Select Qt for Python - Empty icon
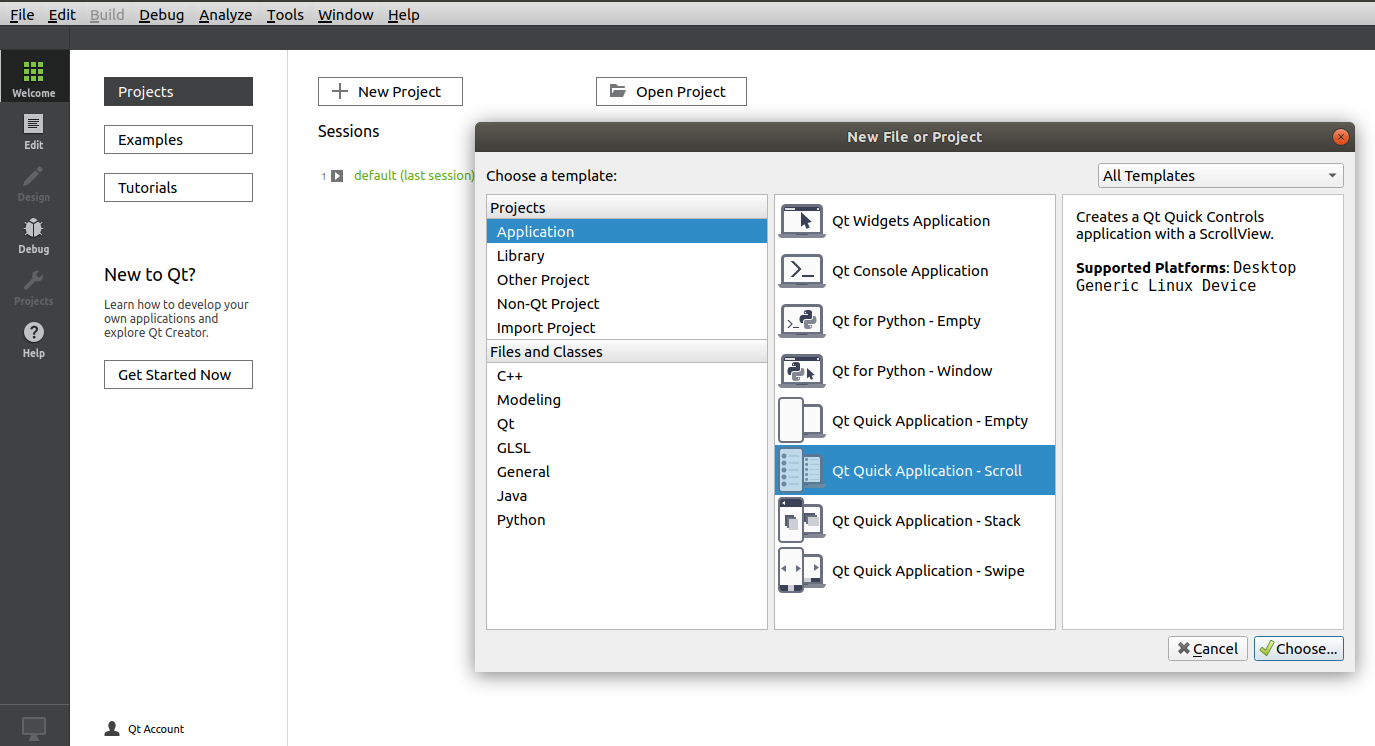Viewport: 1375px width, 746px height. (801, 321)
